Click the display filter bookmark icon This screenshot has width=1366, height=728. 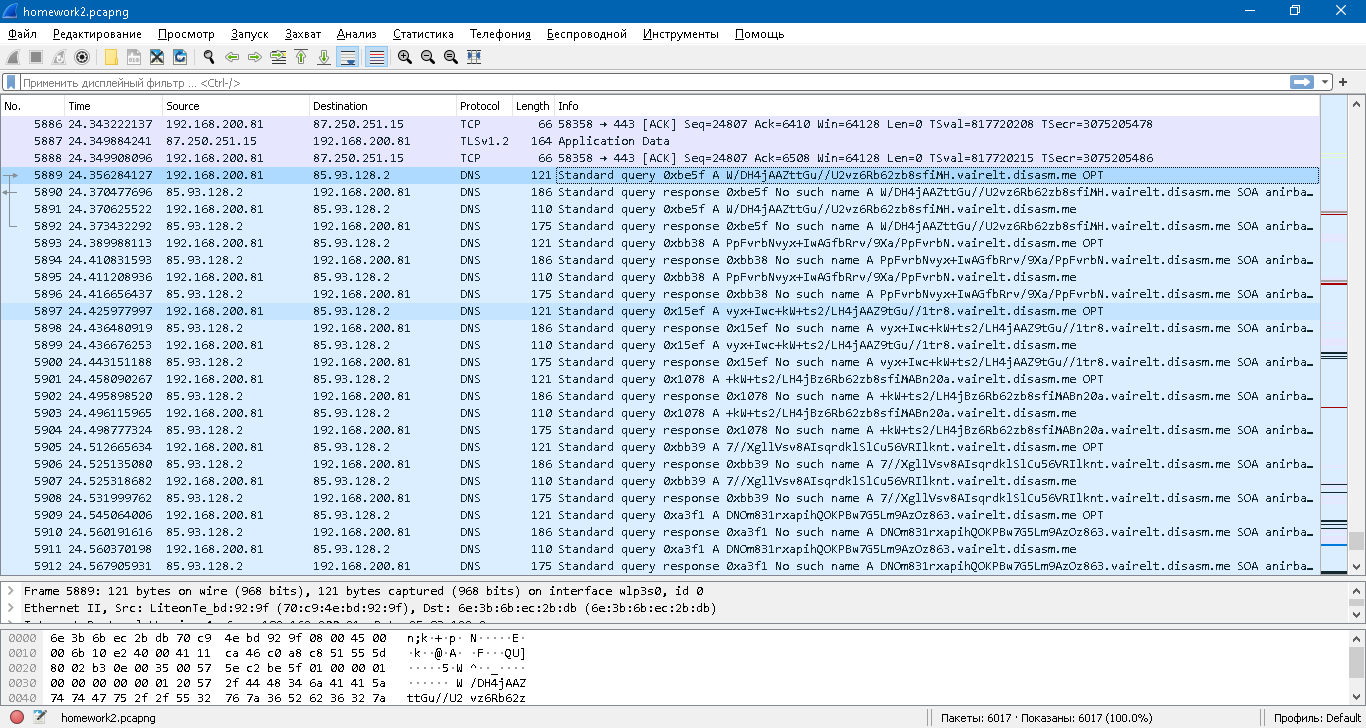[11, 83]
